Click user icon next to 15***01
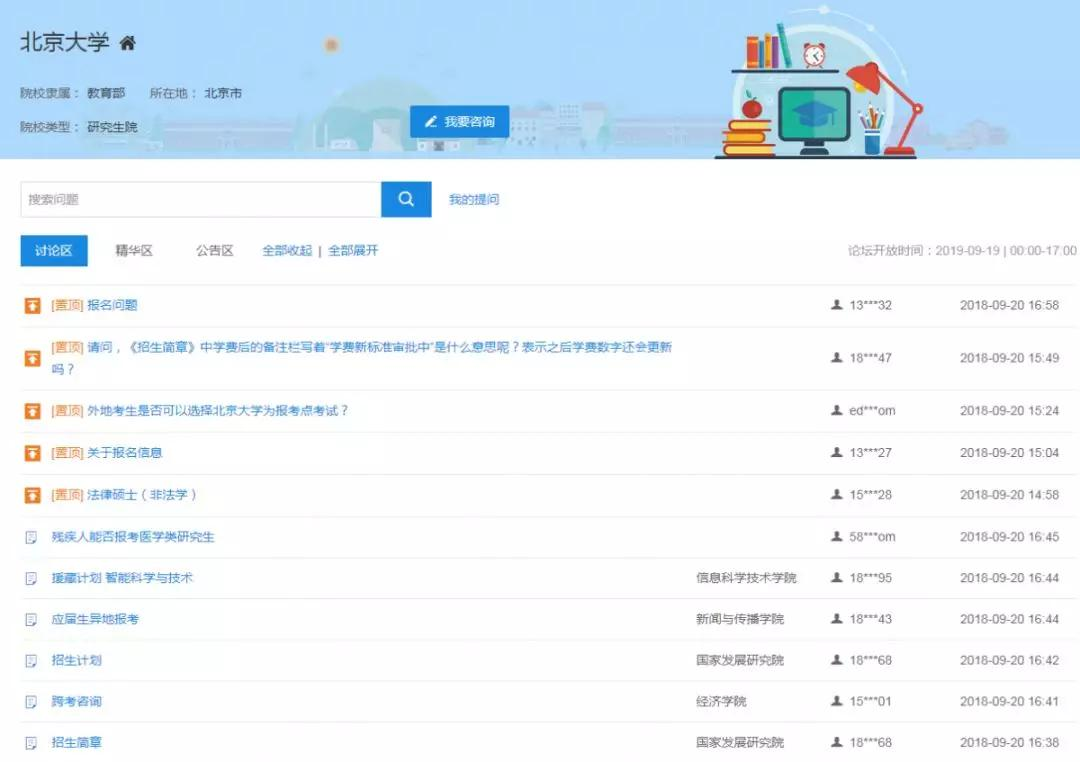1080x762 pixels. click(x=837, y=701)
